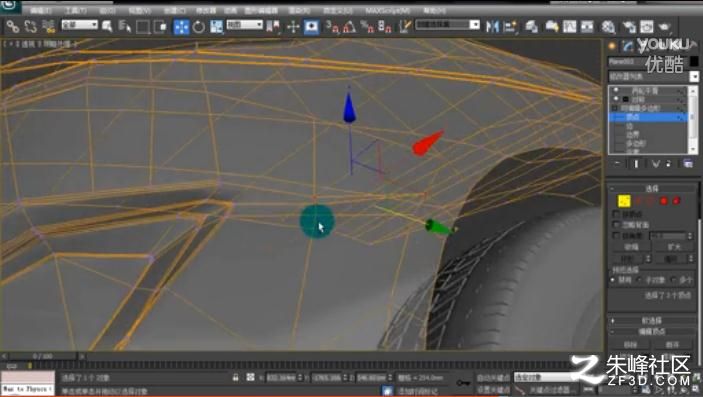Open the MAXScript menu
The width and height of the screenshot is (703, 397).
click(388, 10)
